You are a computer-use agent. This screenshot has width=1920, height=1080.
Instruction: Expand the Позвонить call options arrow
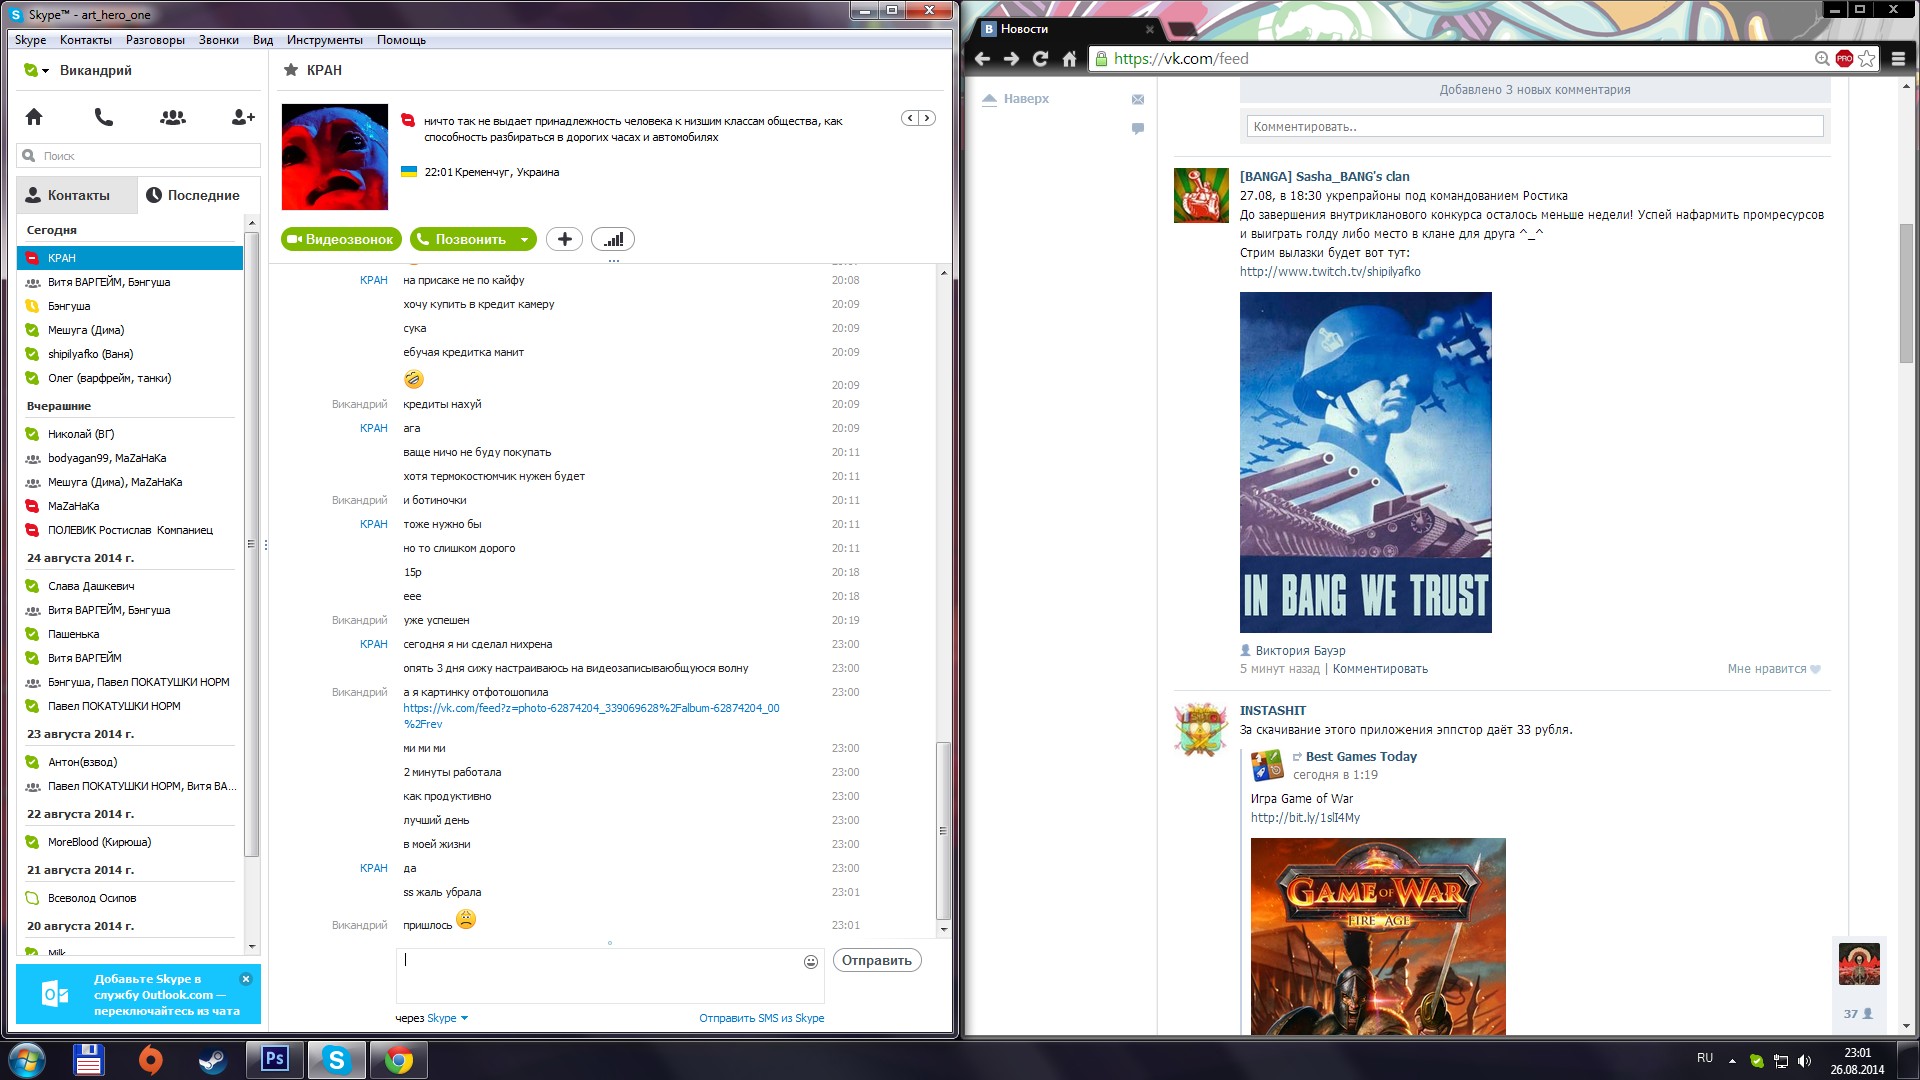tap(524, 240)
